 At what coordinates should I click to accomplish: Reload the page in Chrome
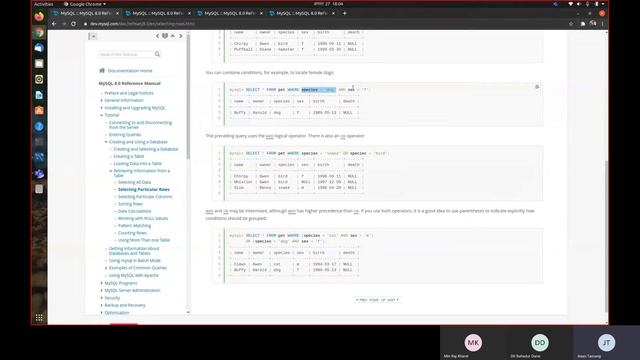(73, 24)
